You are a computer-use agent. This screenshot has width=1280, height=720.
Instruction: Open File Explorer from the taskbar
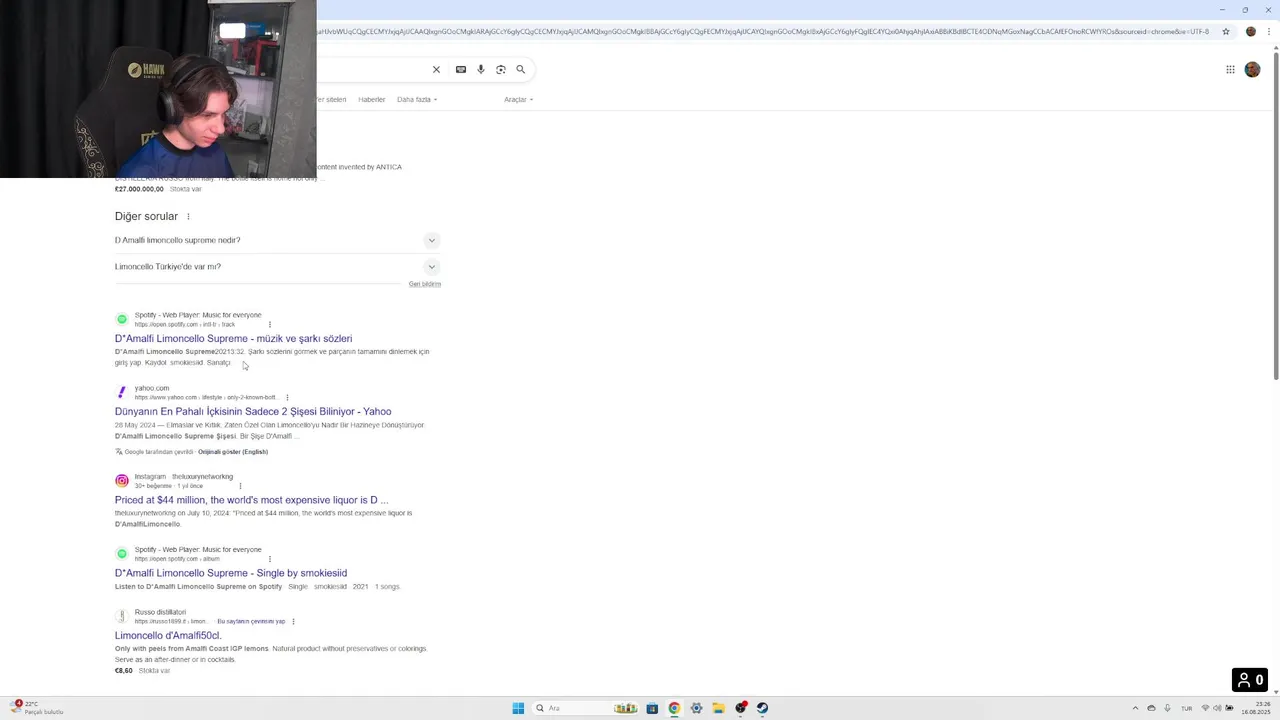(x=718, y=708)
